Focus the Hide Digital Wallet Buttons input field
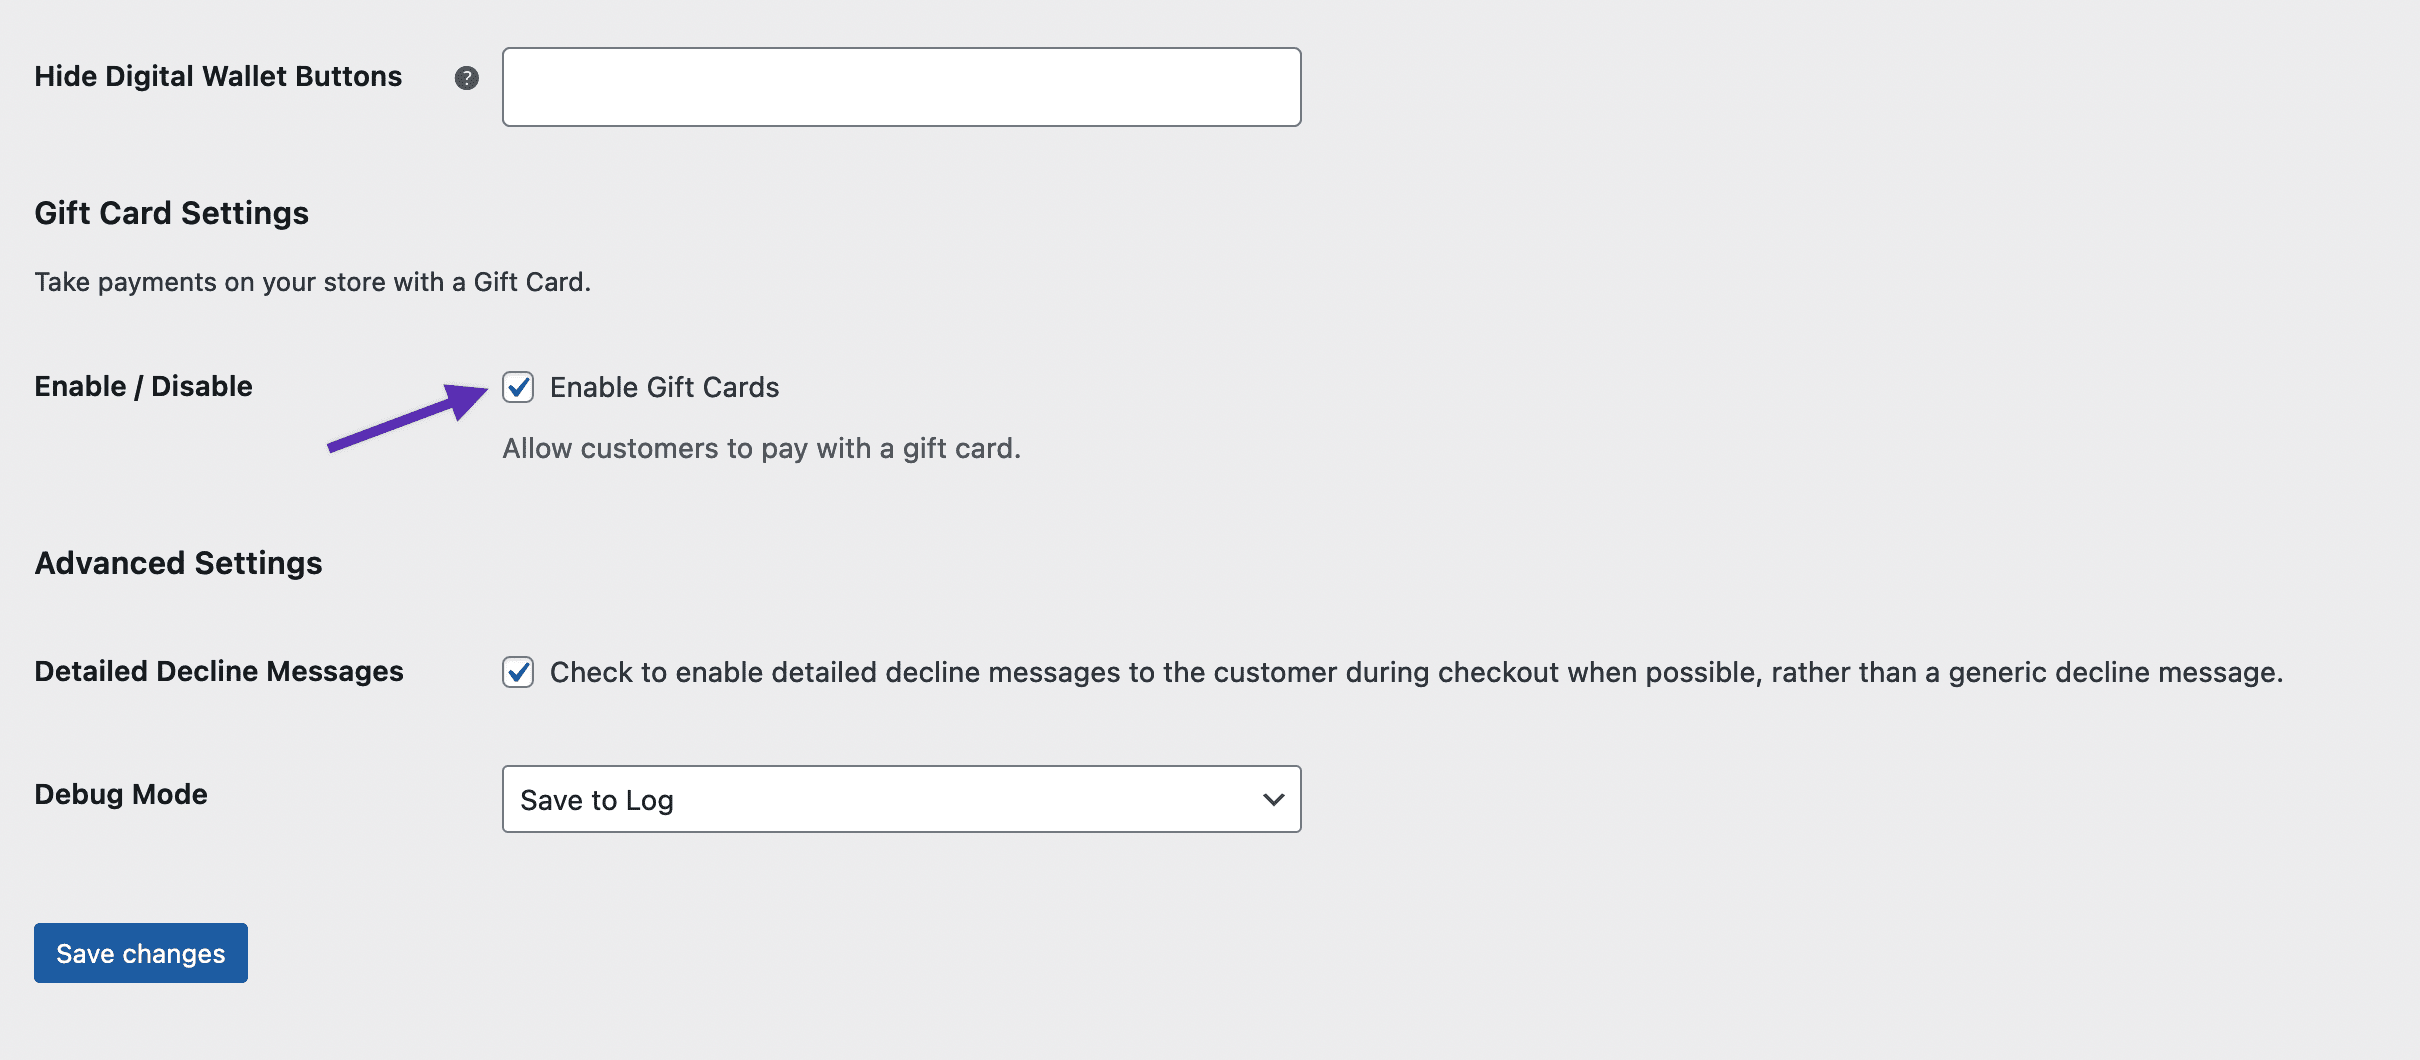 pos(901,87)
